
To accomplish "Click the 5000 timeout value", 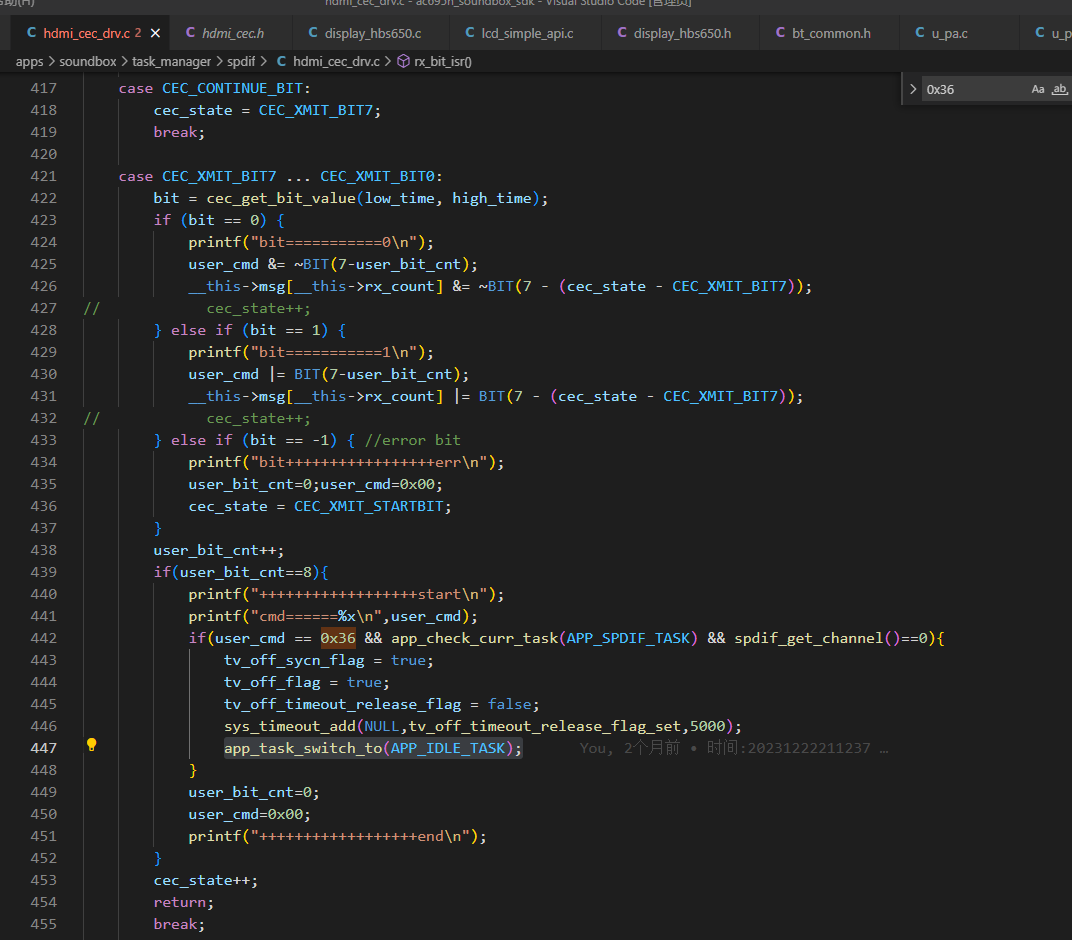I will [x=708, y=726].
